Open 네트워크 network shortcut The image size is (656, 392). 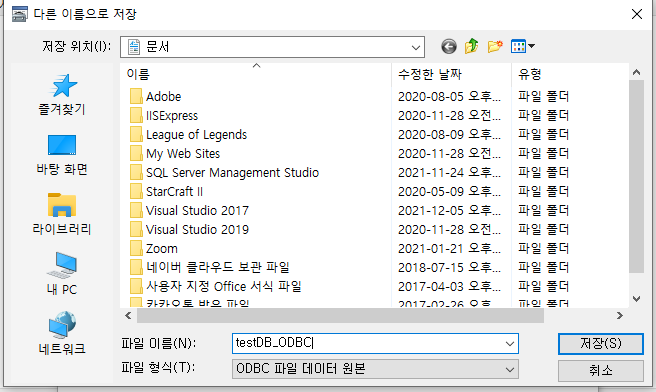pyautogui.click(x=62, y=333)
